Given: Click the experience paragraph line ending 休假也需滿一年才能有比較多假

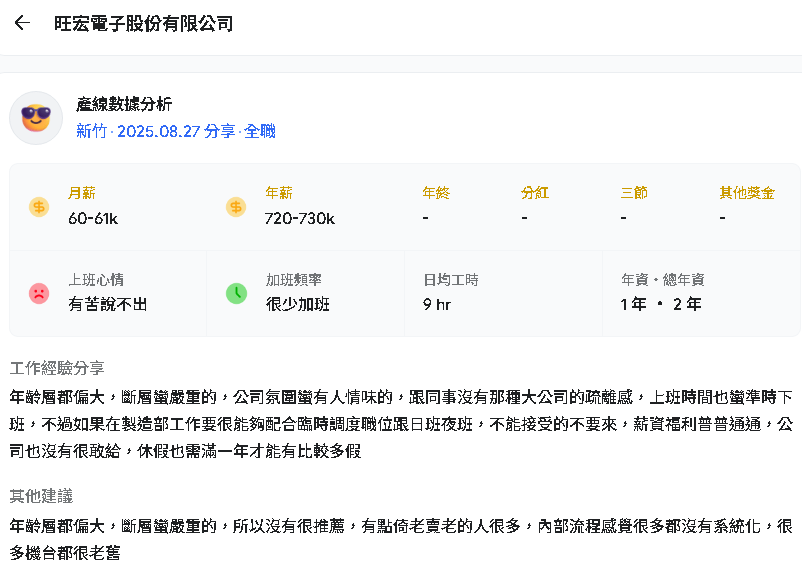Looking at the screenshot, I should (185, 451).
